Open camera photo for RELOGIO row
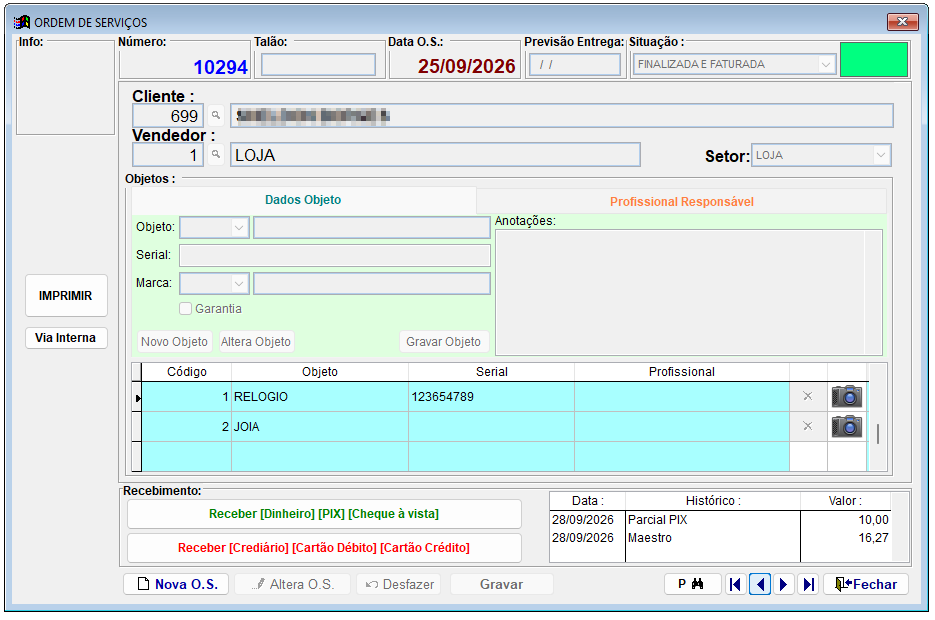This screenshot has height=620, width=935. pyautogui.click(x=847, y=396)
